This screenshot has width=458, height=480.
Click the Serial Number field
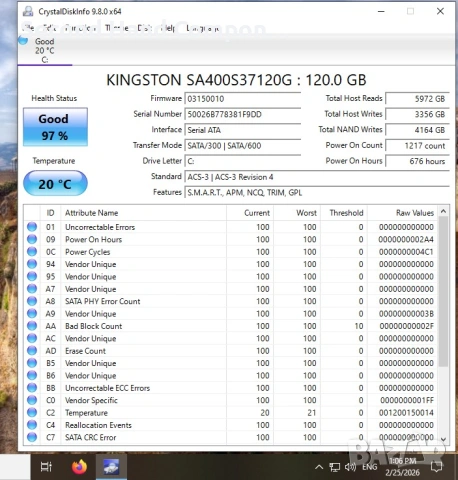243,114
